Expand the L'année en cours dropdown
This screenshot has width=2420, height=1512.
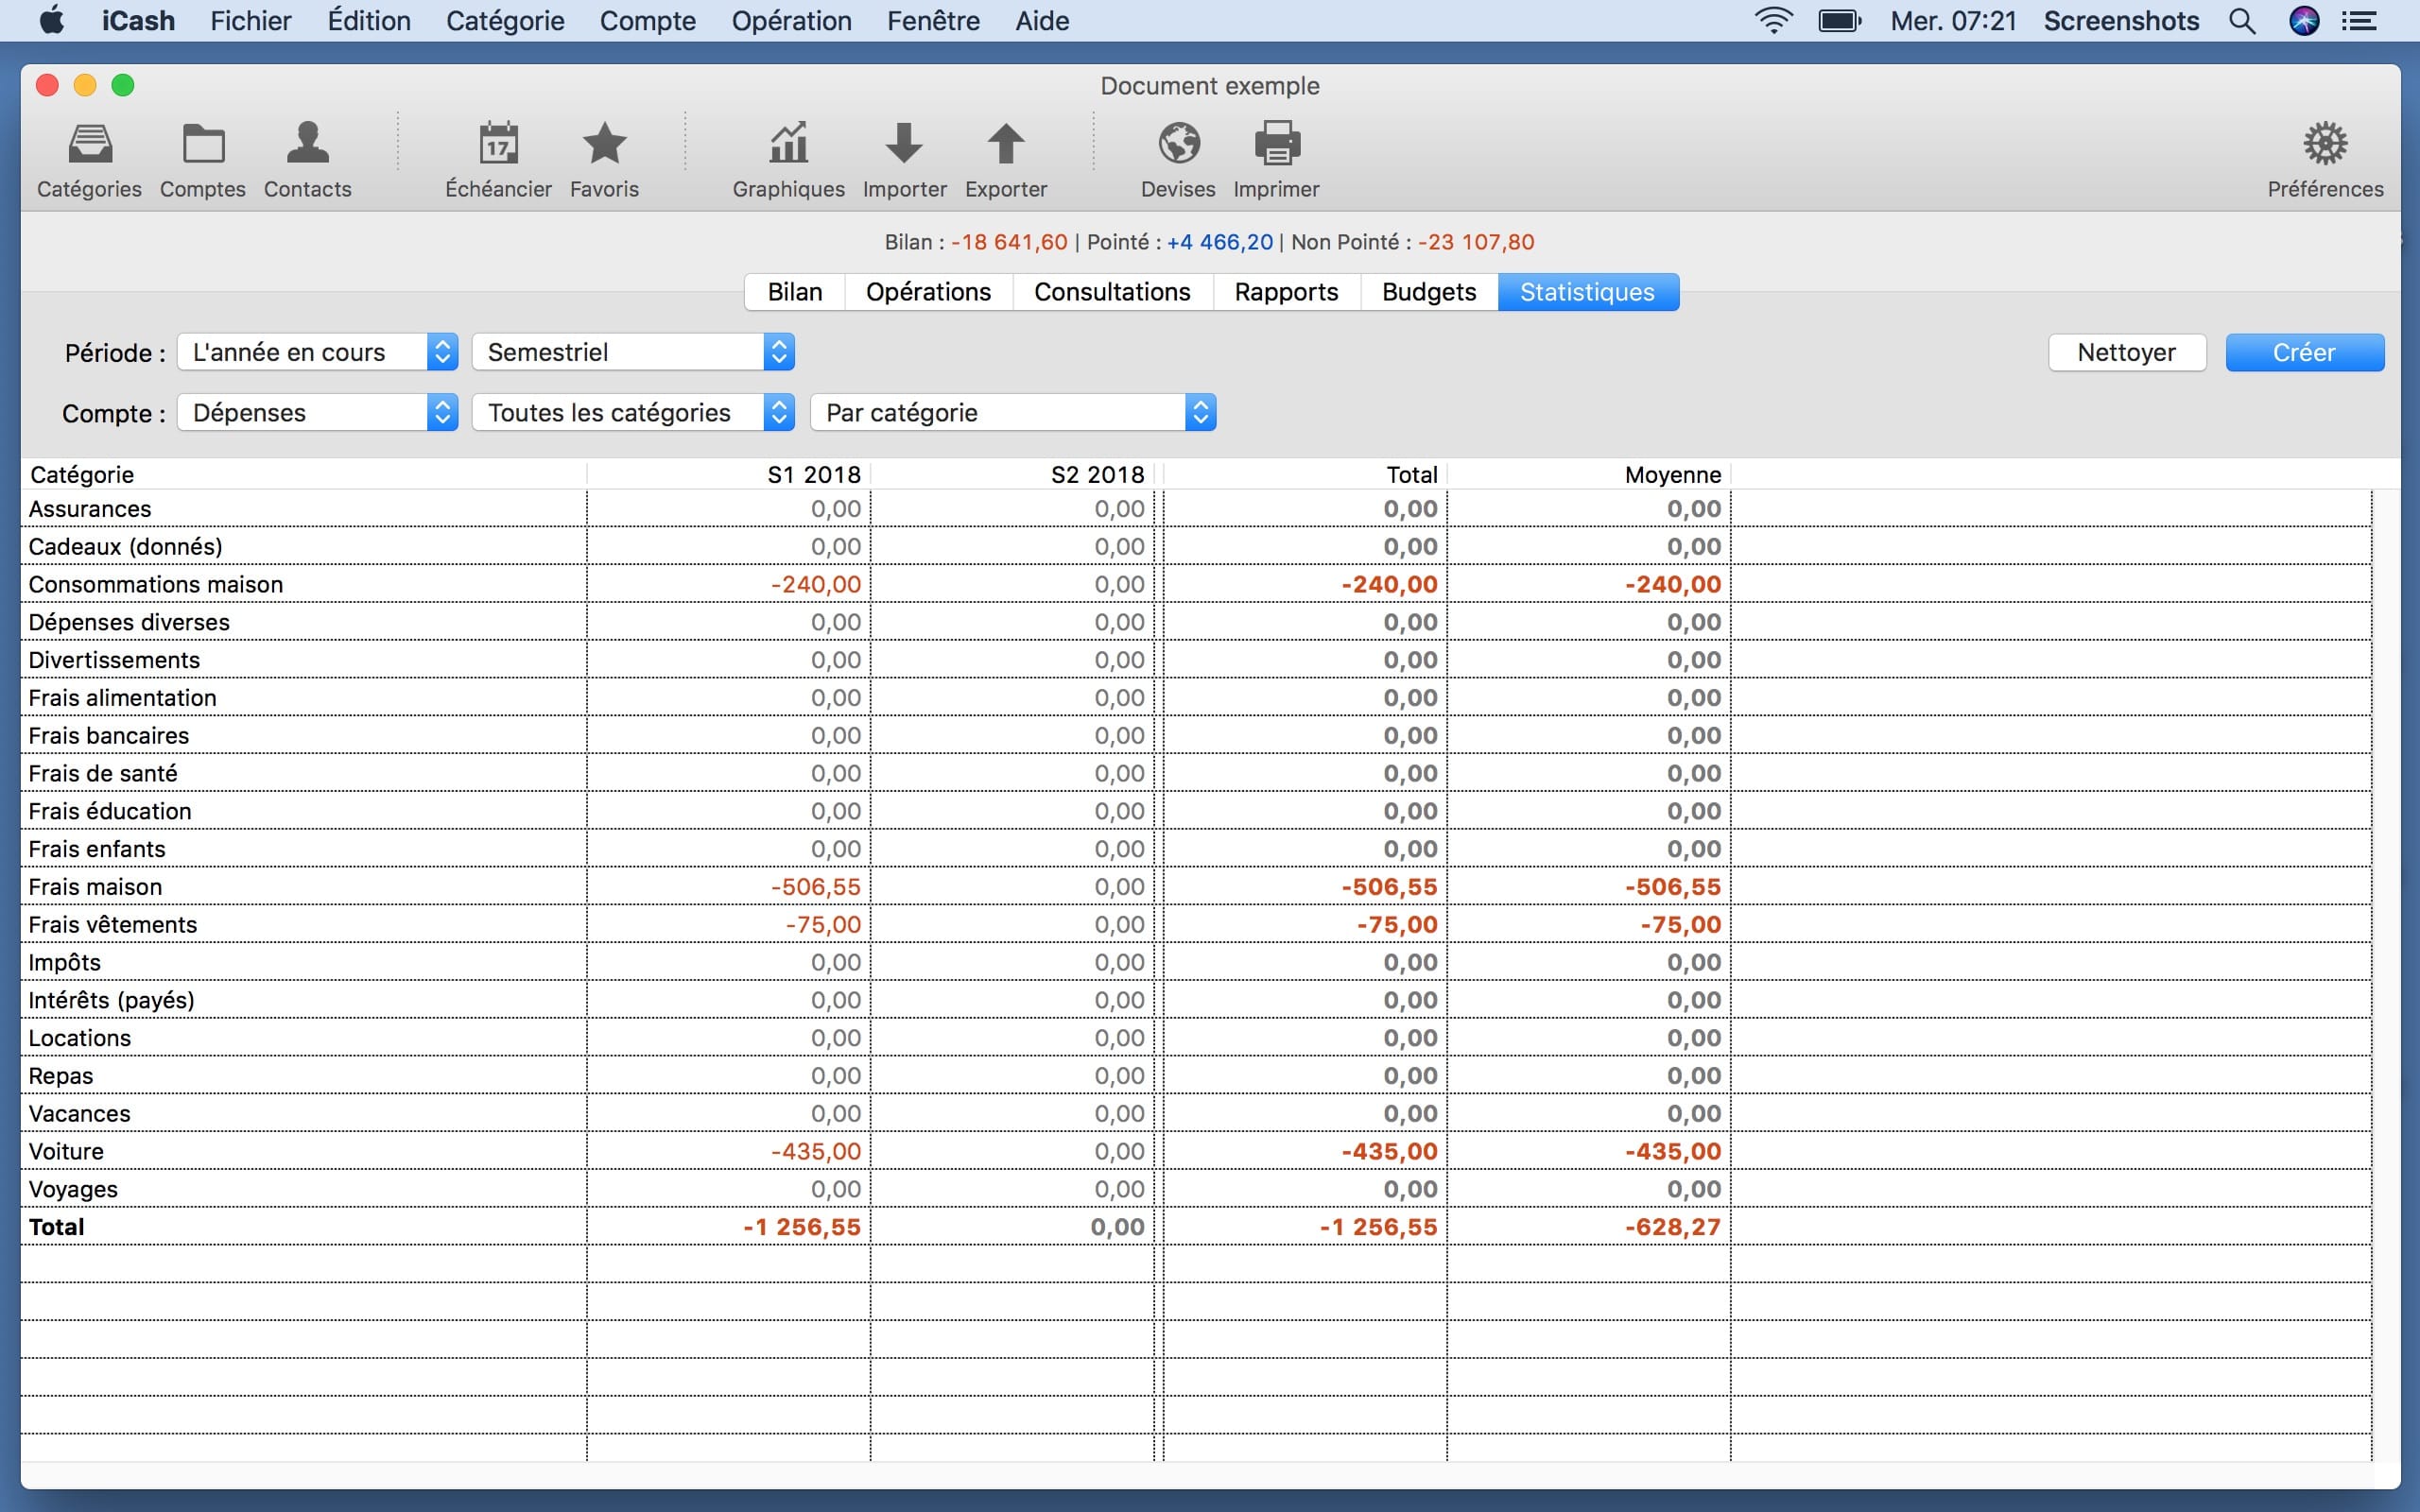tap(317, 352)
